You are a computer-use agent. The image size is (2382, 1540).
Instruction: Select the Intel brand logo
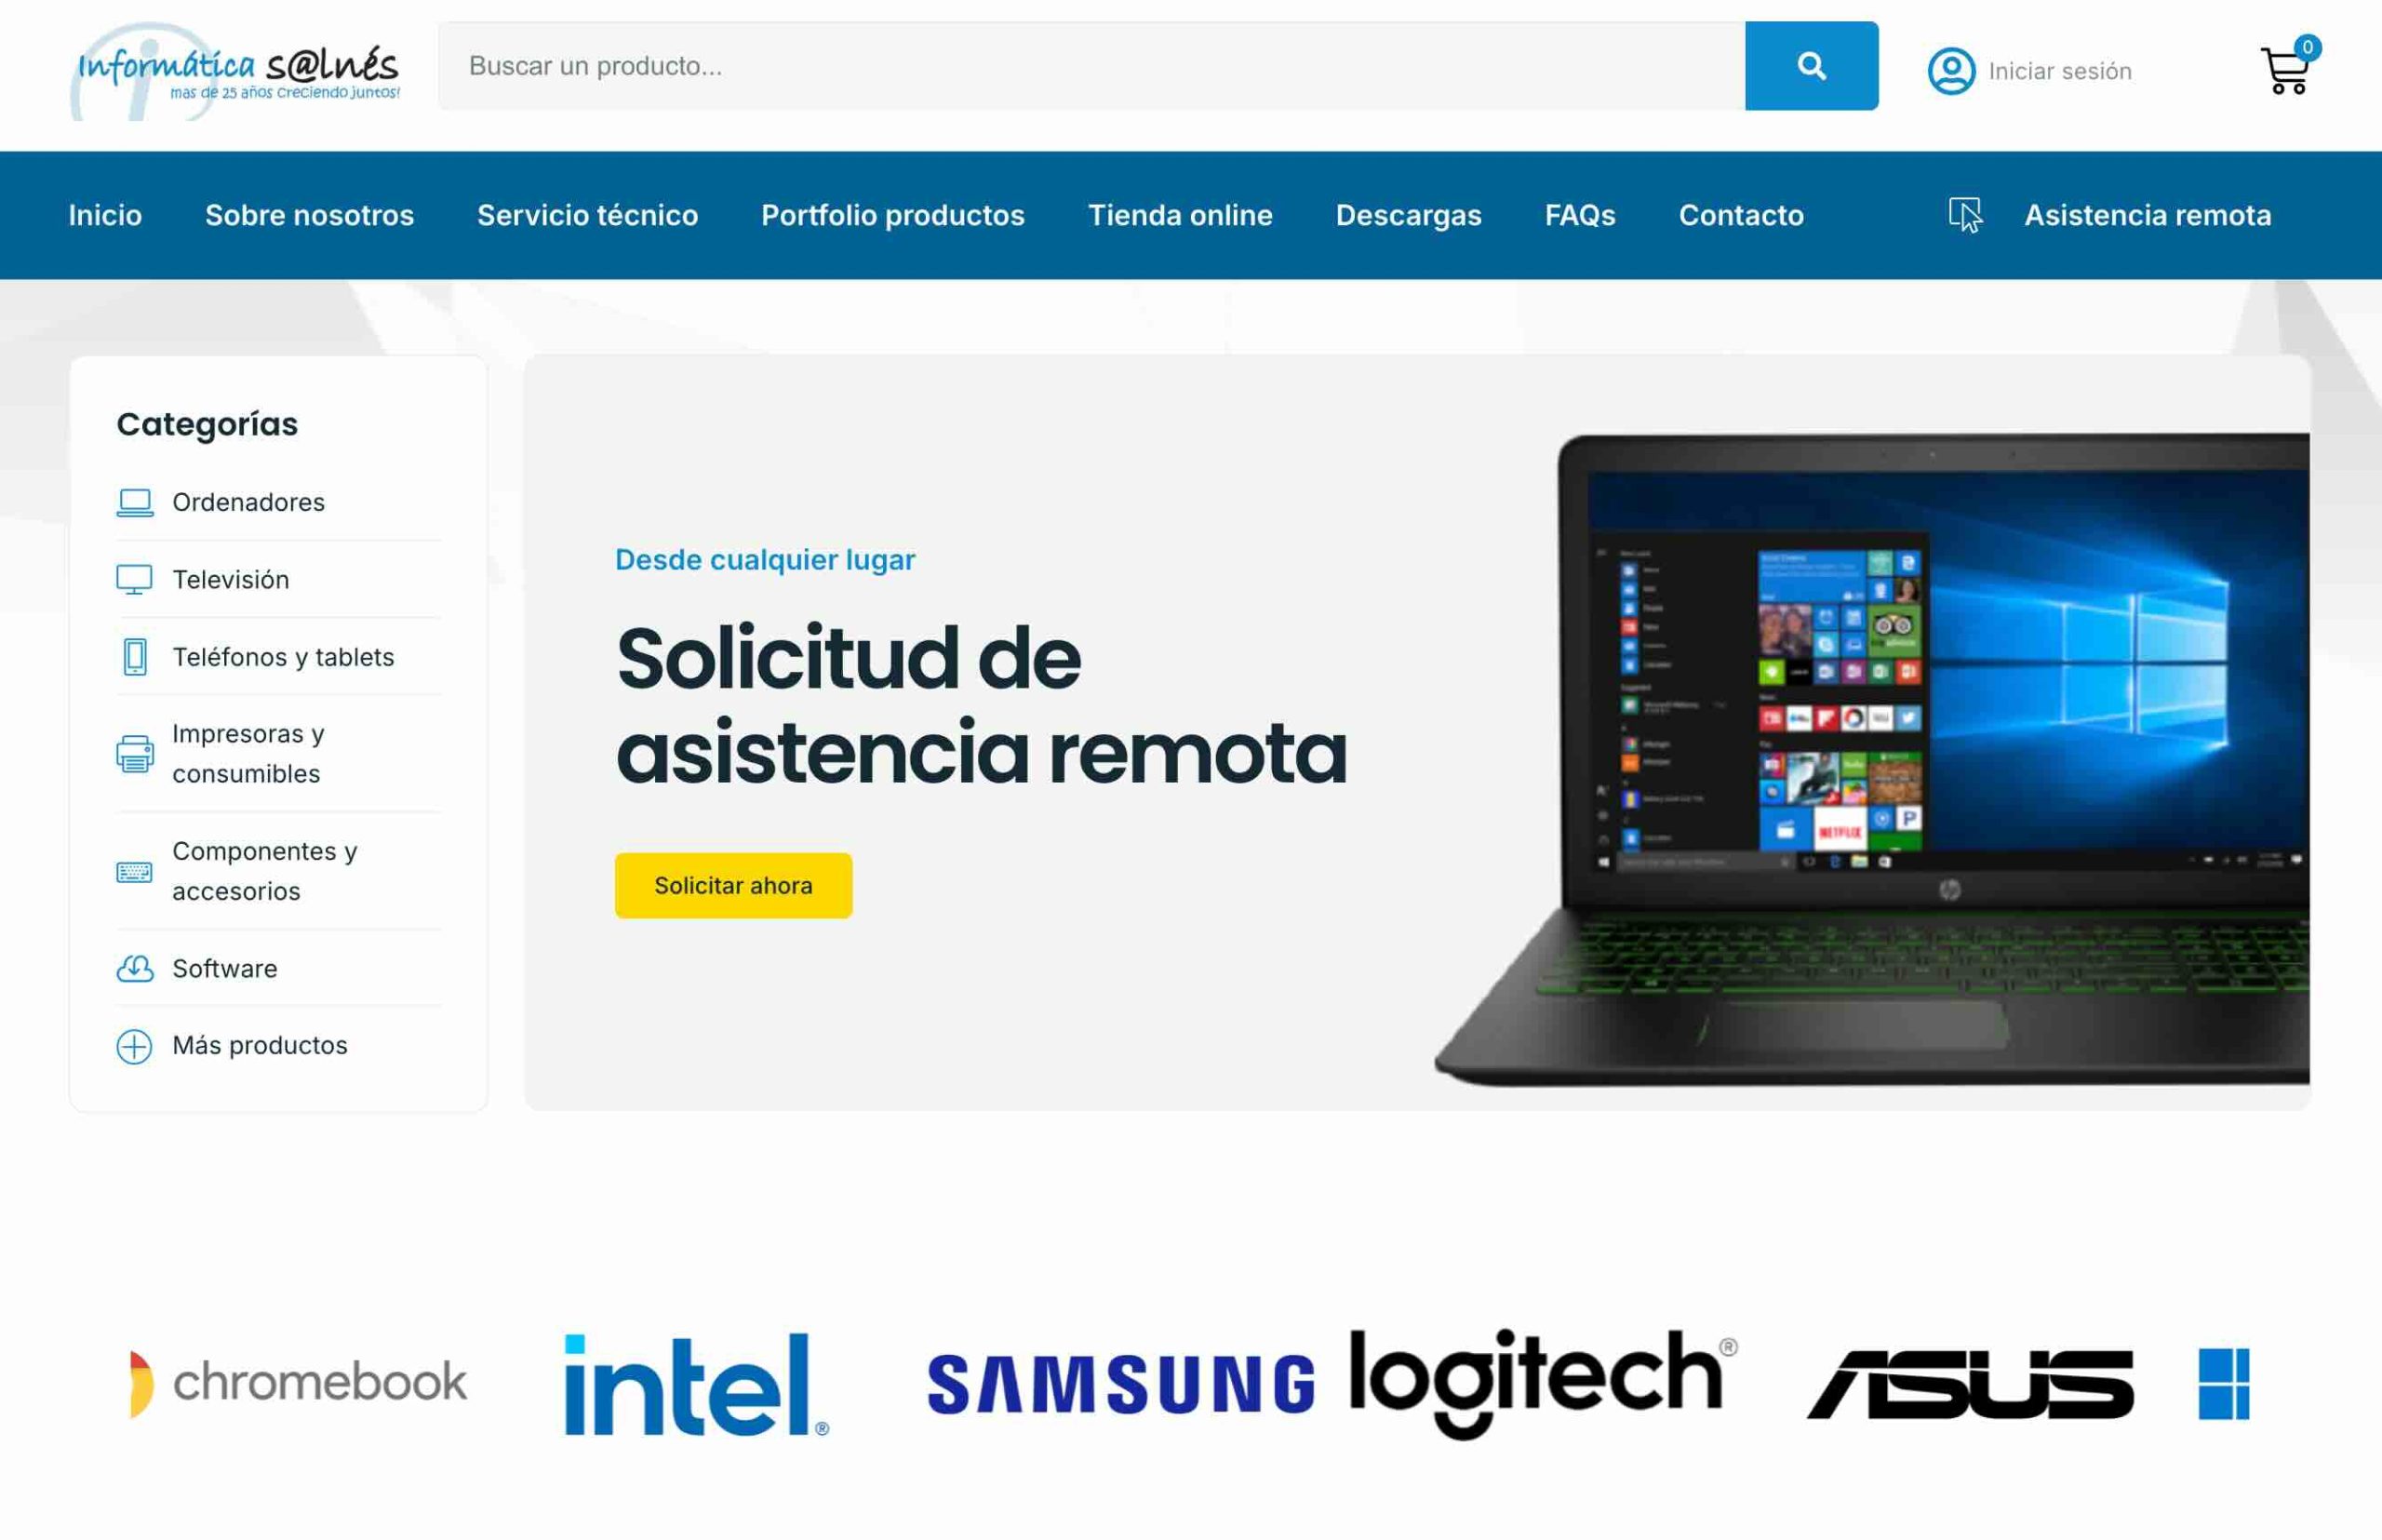click(697, 1384)
